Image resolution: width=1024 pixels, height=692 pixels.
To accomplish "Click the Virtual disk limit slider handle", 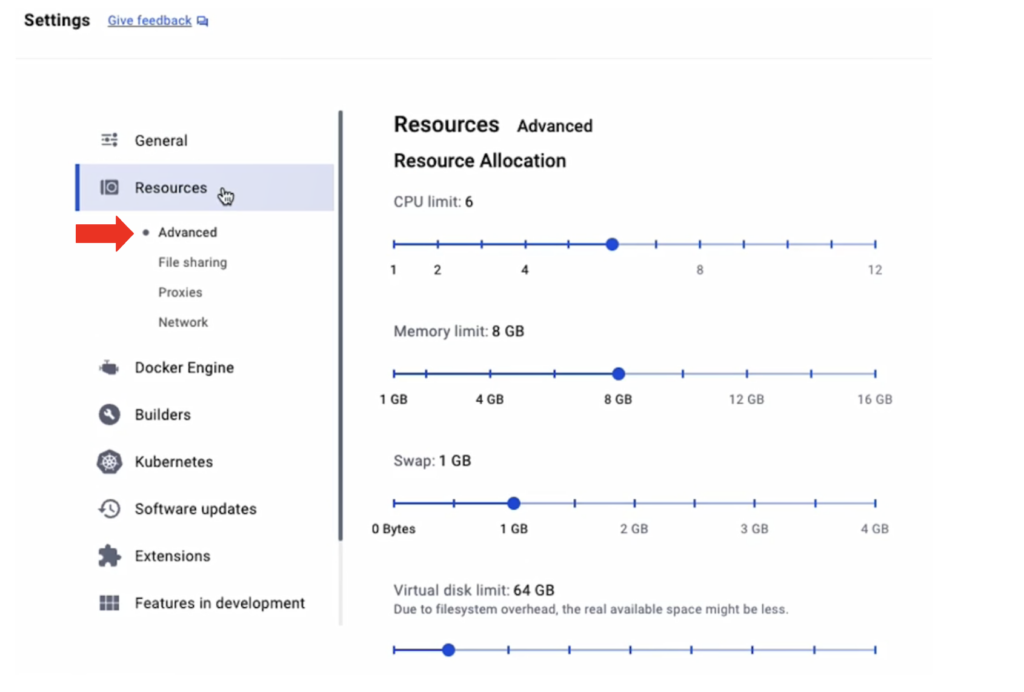I will (x=448, y=649).
